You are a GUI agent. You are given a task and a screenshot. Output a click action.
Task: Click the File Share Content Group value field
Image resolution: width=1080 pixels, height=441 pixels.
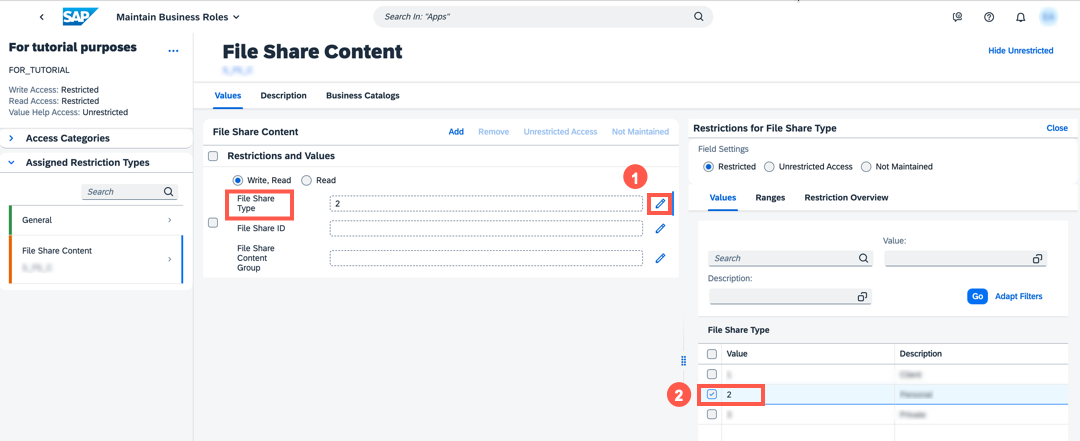[486, 258]
